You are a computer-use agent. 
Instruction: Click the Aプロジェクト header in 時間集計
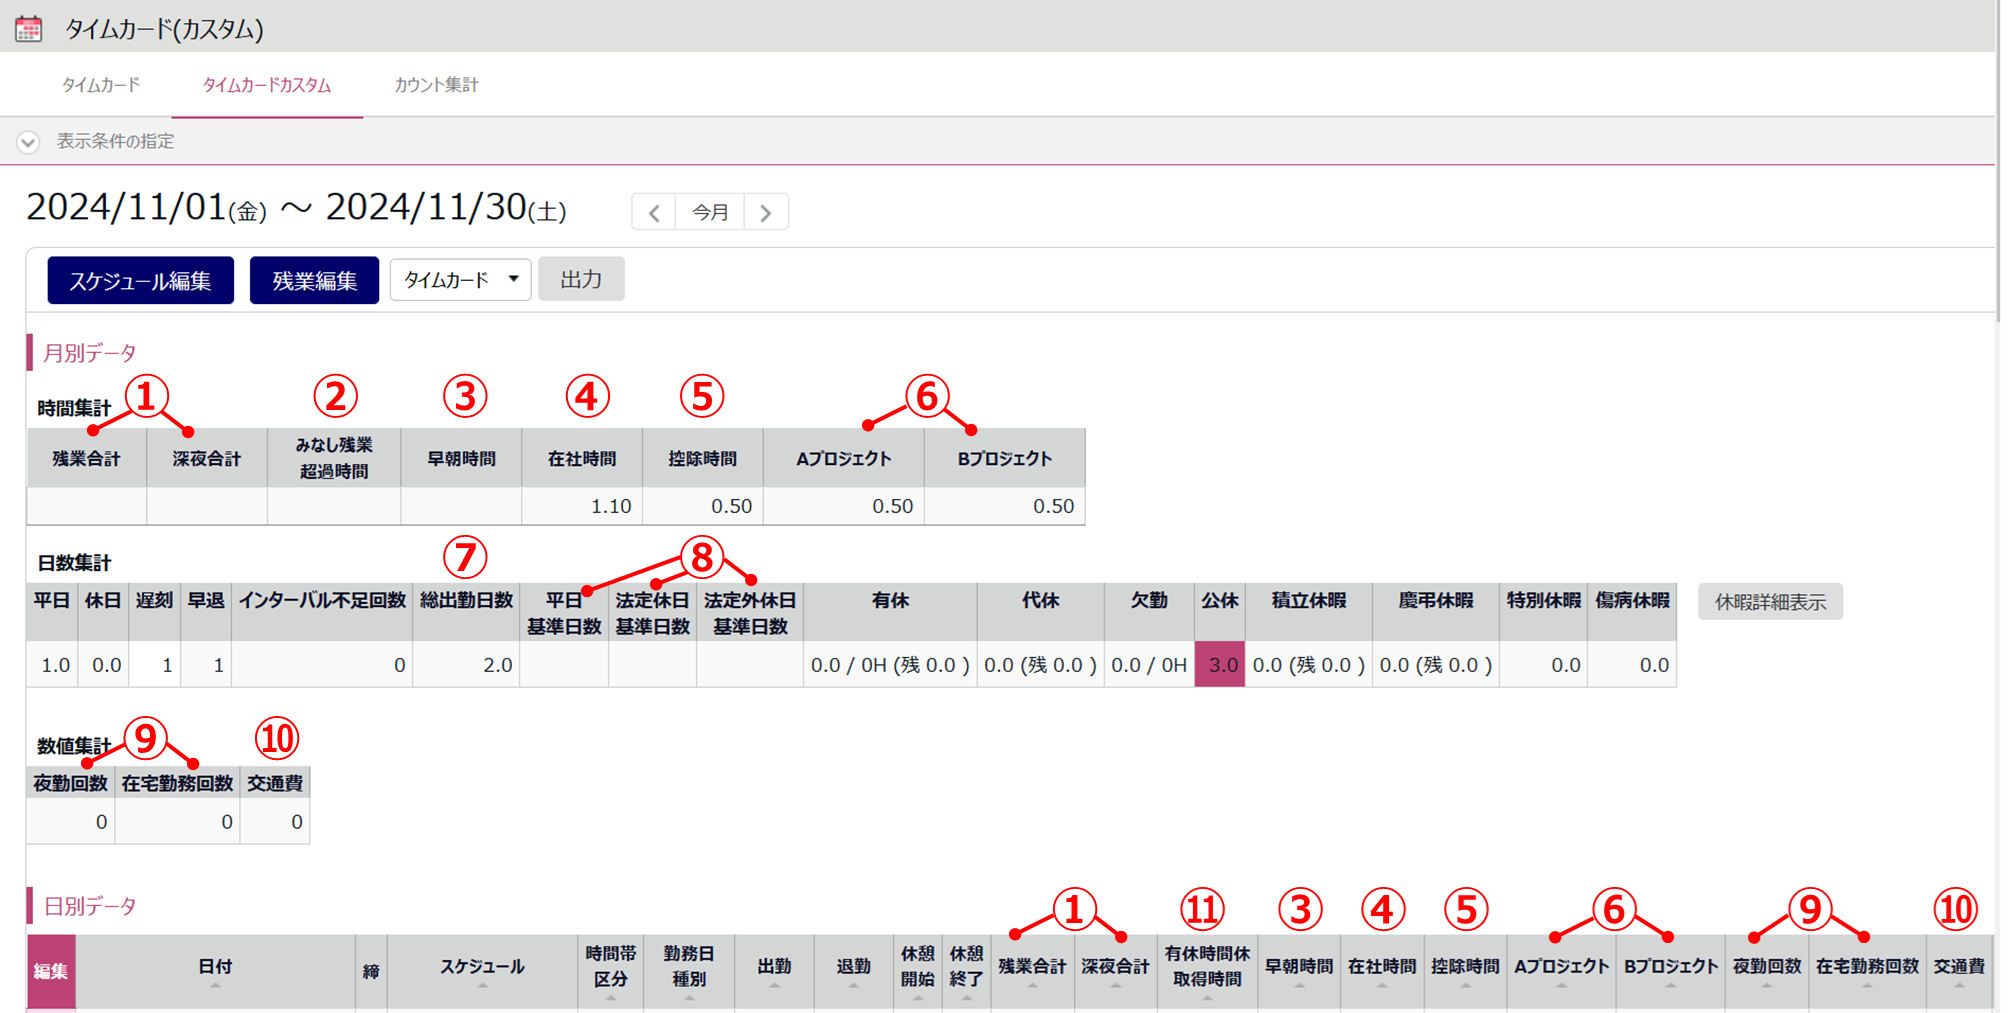coord(844,458)
